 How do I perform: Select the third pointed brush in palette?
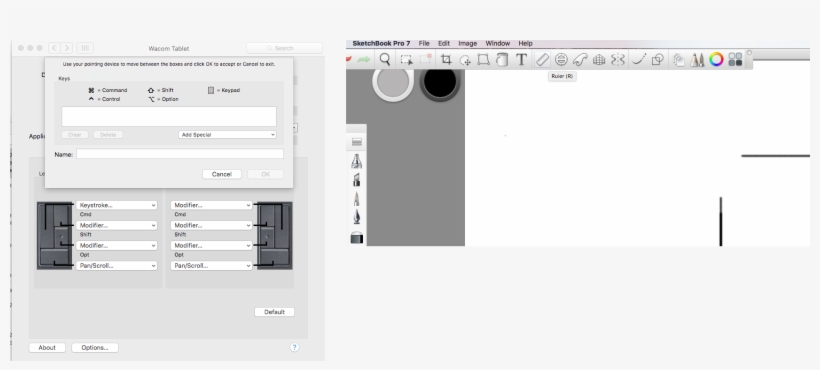(x=357, y=199)
